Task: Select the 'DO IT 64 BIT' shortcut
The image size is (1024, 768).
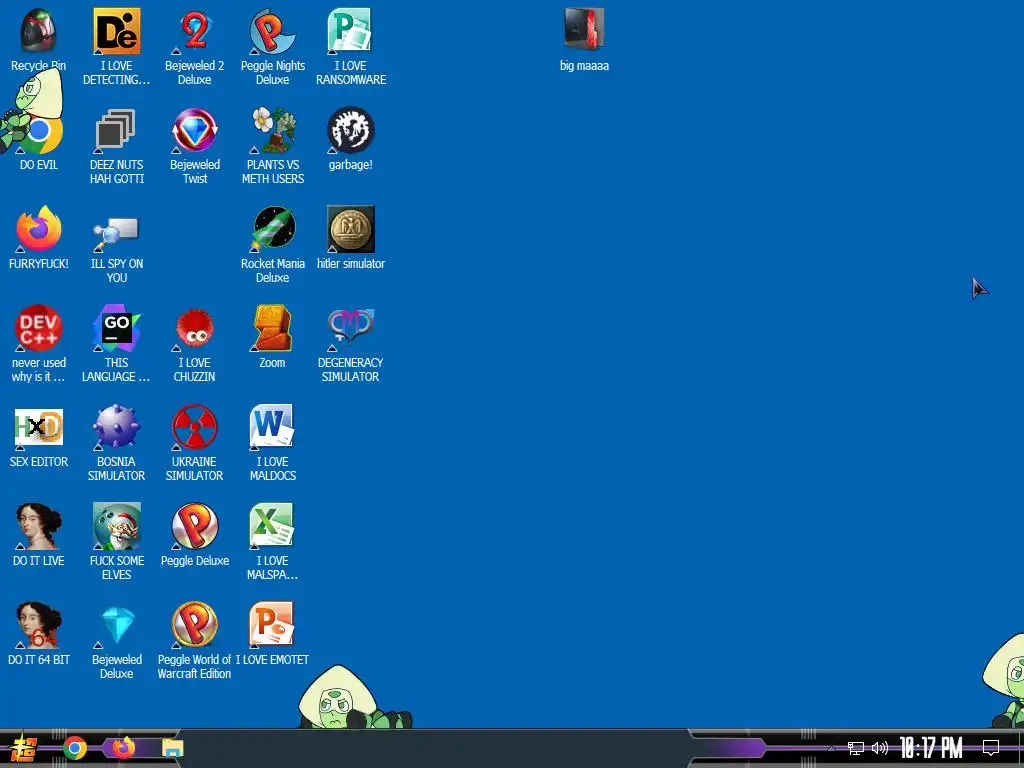Action: (x=39, y=625)
